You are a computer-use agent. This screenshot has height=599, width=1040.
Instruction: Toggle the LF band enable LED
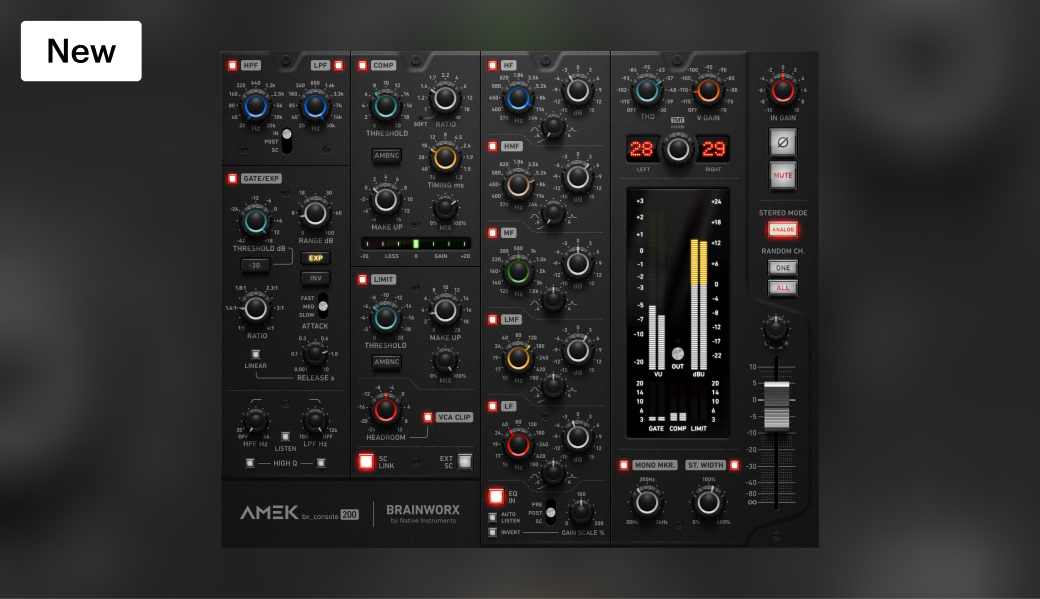492,406
